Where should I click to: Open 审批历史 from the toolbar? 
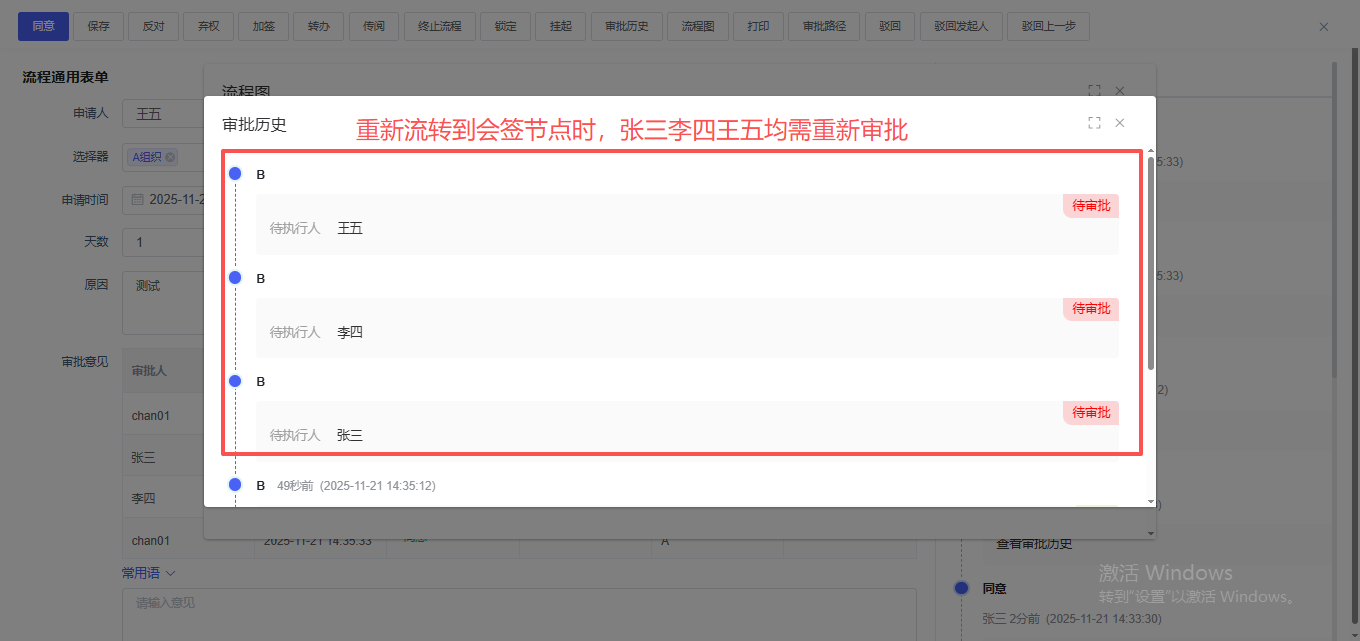click(x=626, y=27)
